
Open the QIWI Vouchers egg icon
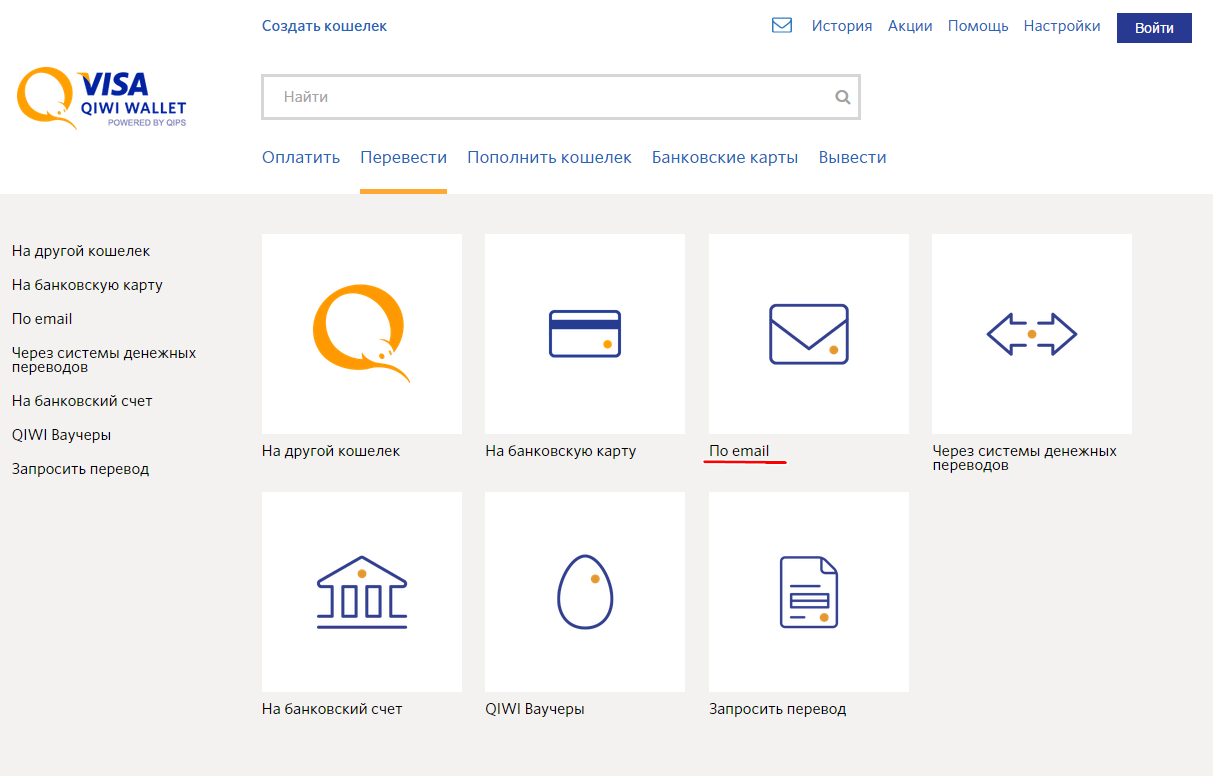tap(584, 591)
